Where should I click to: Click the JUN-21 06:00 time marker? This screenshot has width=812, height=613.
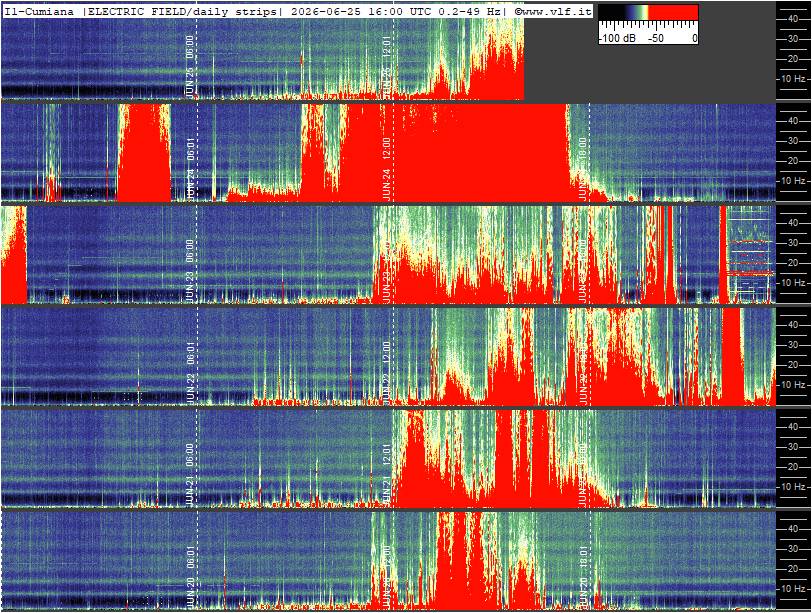click(190, 475)
